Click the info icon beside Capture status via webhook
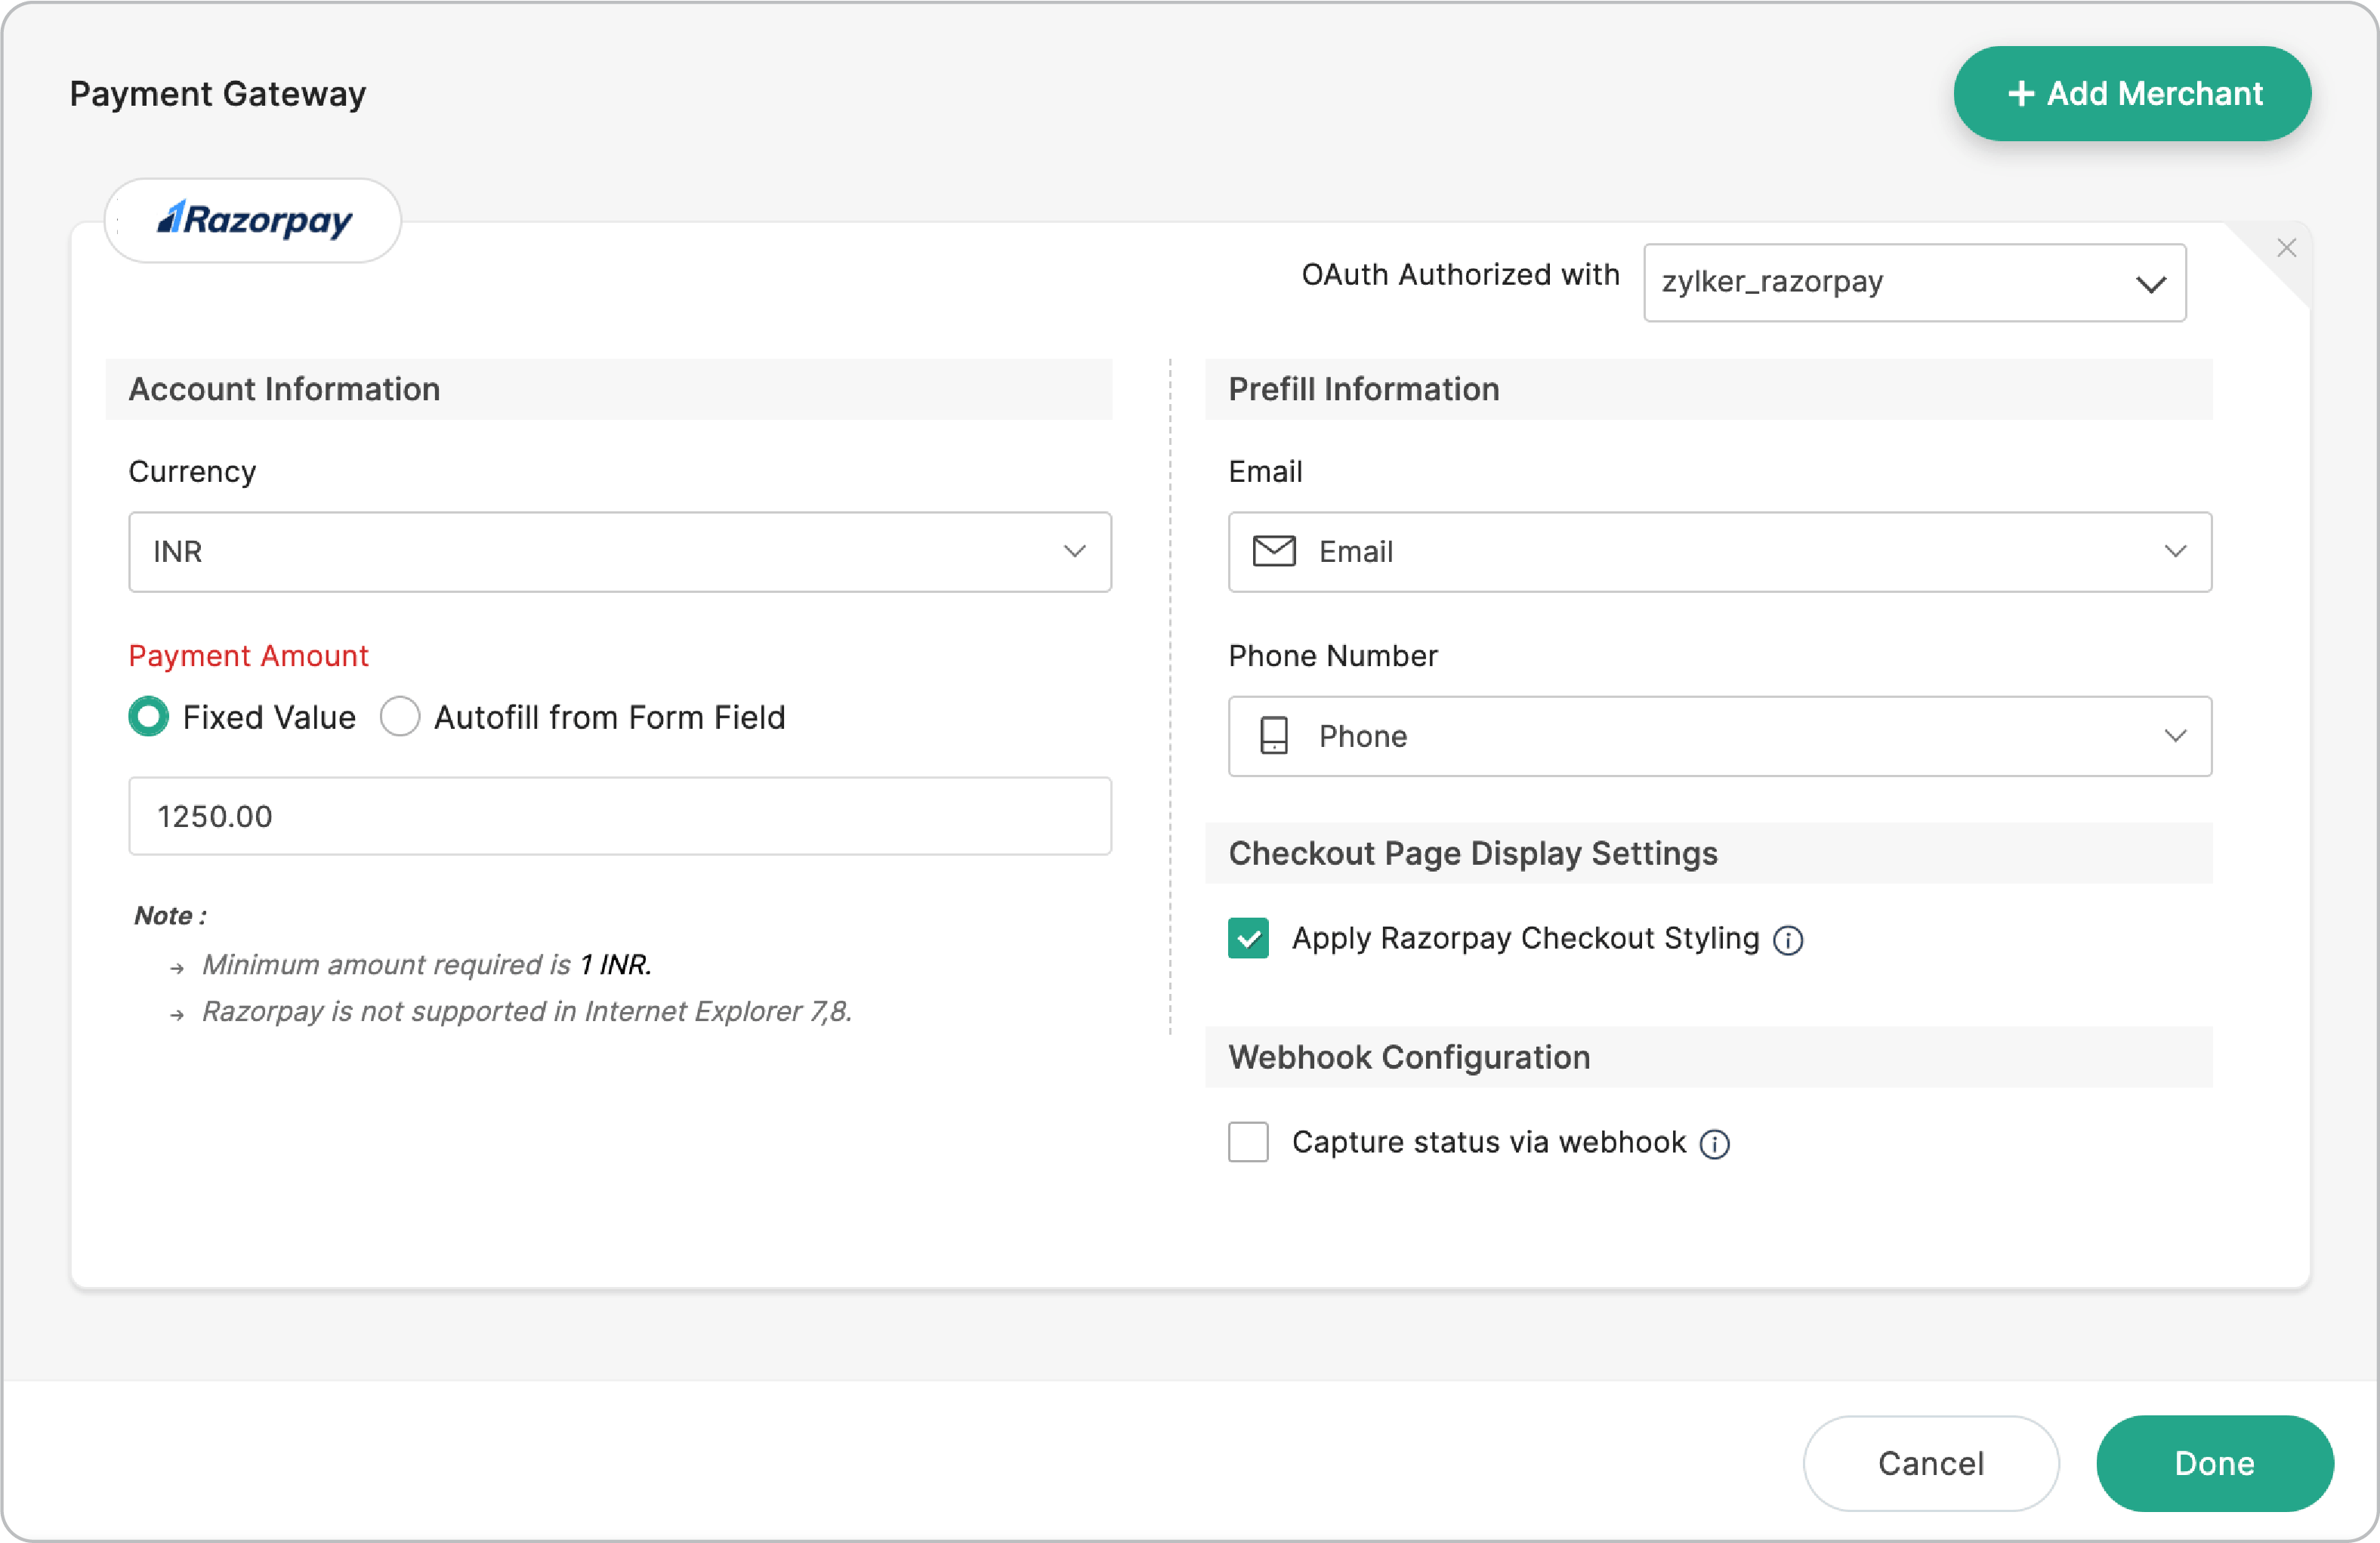Viewport: 2380px width, 1543px height. click(1714, 1143)
